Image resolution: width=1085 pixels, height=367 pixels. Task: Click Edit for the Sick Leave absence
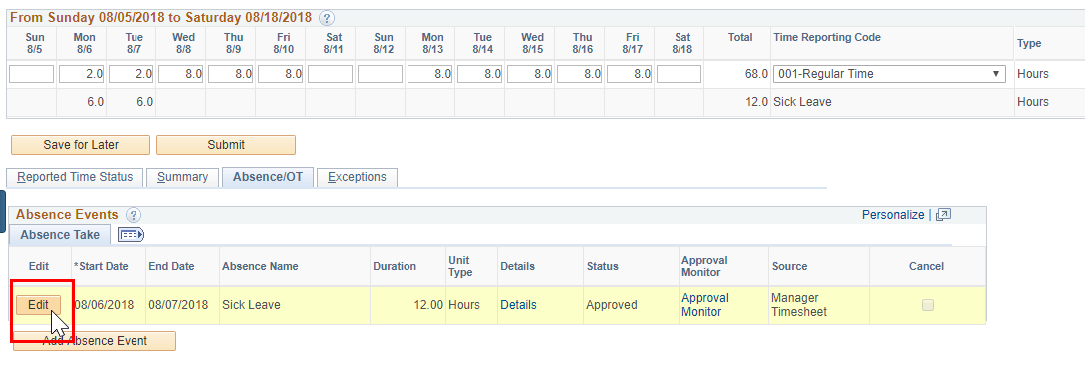[x=39, y=305]
